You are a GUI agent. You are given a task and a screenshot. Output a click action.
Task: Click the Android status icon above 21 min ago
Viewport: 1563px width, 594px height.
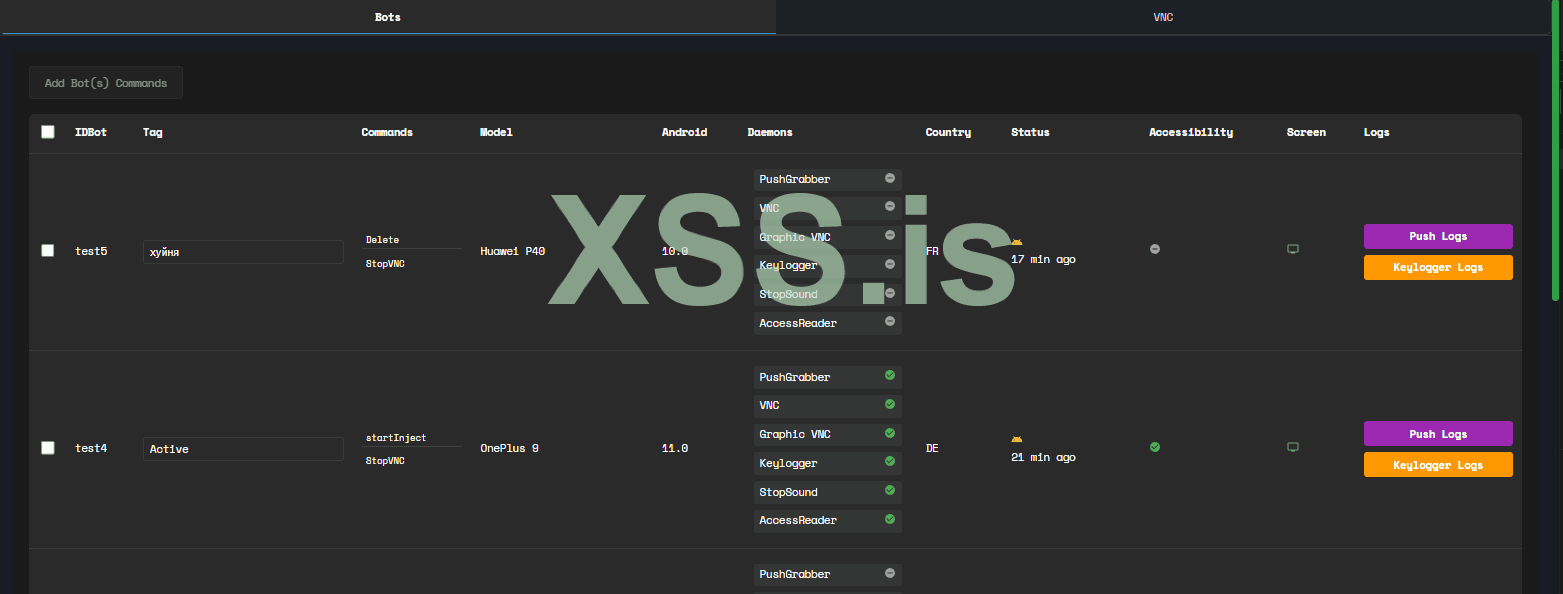(1017, 440)
